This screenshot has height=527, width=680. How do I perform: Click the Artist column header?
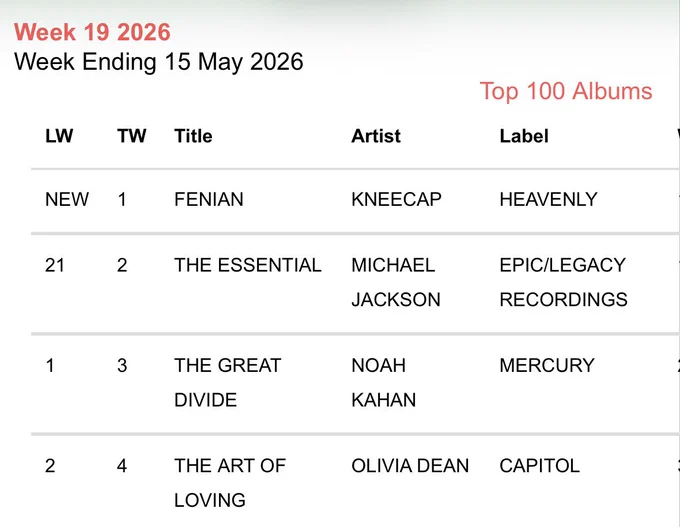376,136
